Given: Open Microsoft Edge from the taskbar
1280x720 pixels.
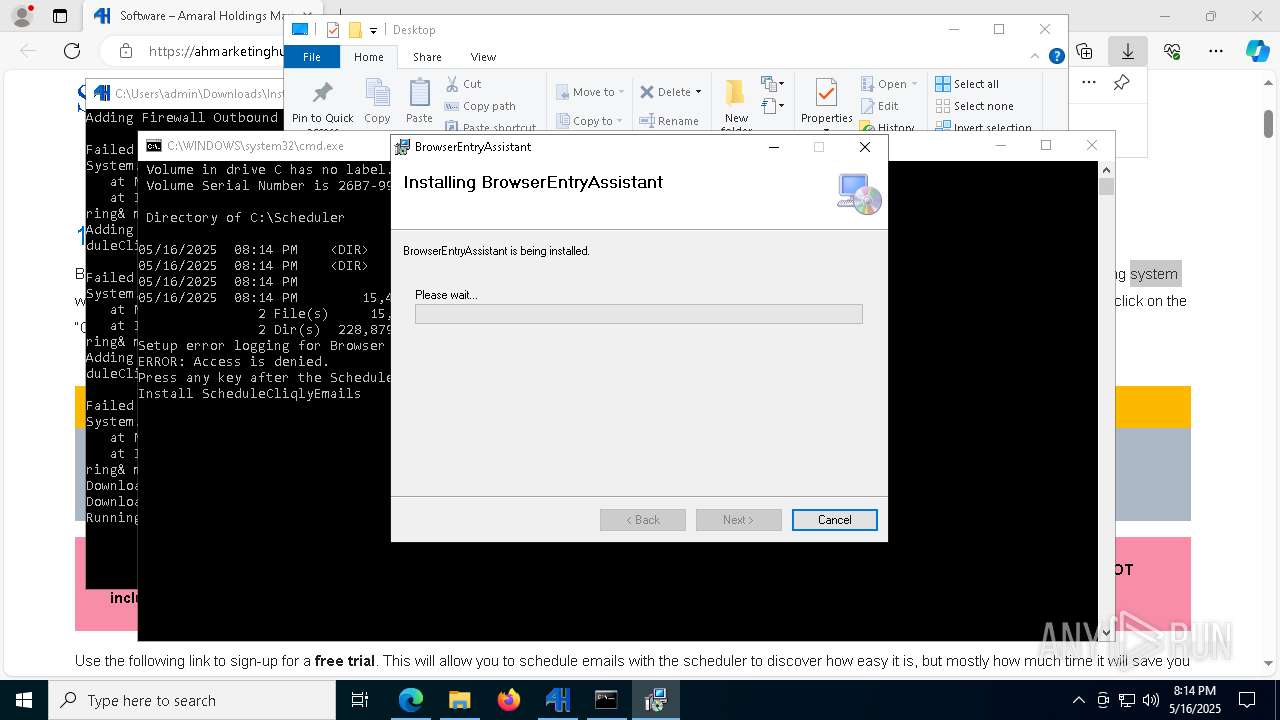Looking at the screenshot, I should coord(411,700).
